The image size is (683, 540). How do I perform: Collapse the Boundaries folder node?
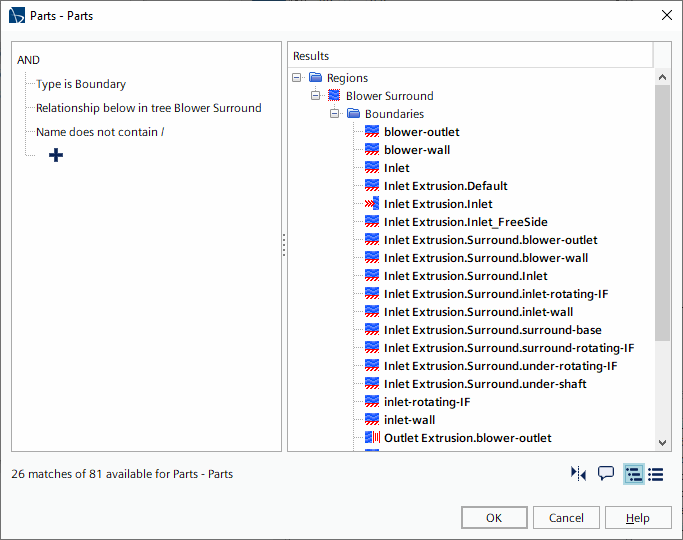point(335,114)
